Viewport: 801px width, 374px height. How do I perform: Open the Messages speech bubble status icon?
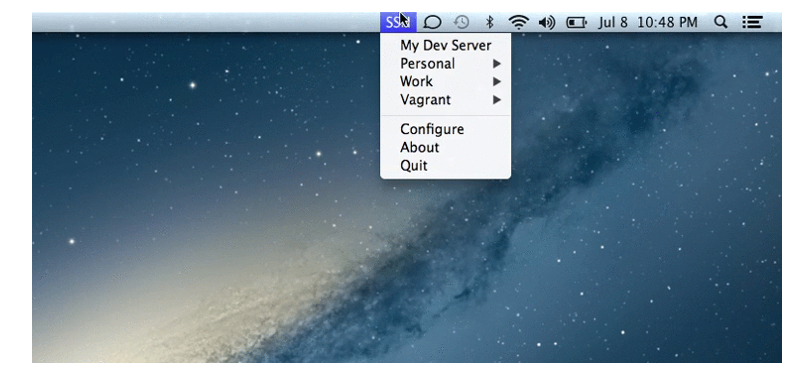click(433, 22)
